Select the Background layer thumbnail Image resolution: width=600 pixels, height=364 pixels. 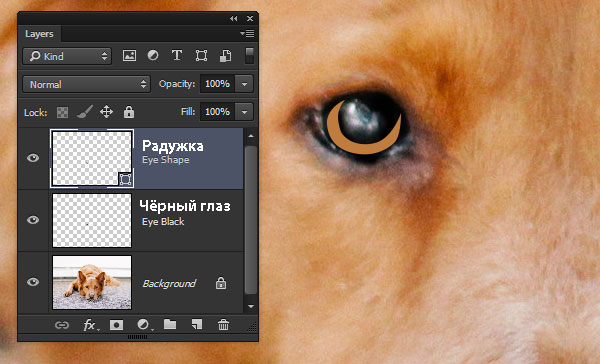coord(92,282)
